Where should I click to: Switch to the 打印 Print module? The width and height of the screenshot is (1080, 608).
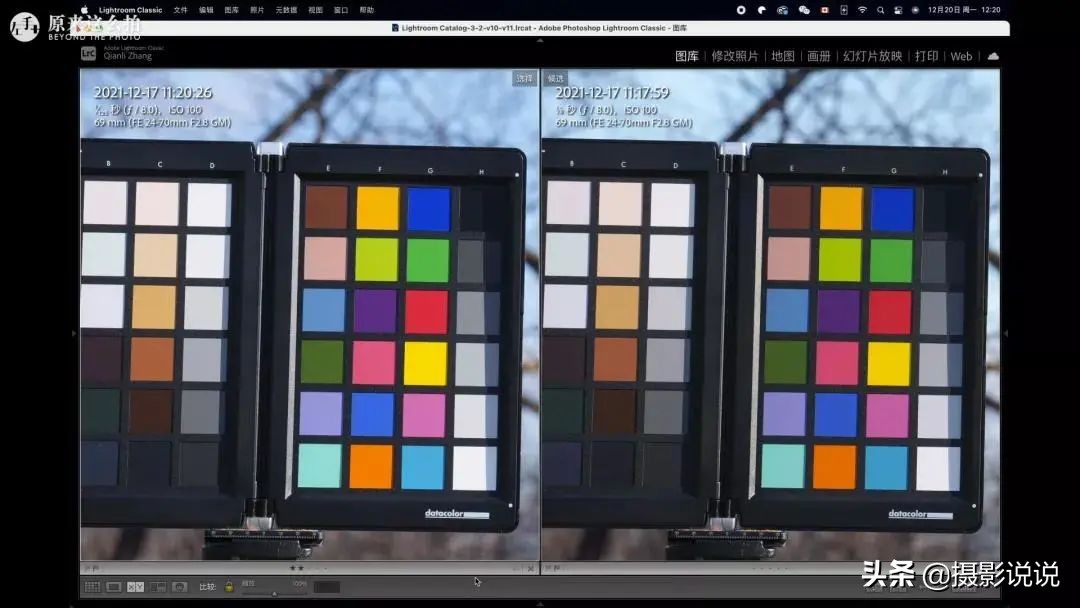(926, 56)
